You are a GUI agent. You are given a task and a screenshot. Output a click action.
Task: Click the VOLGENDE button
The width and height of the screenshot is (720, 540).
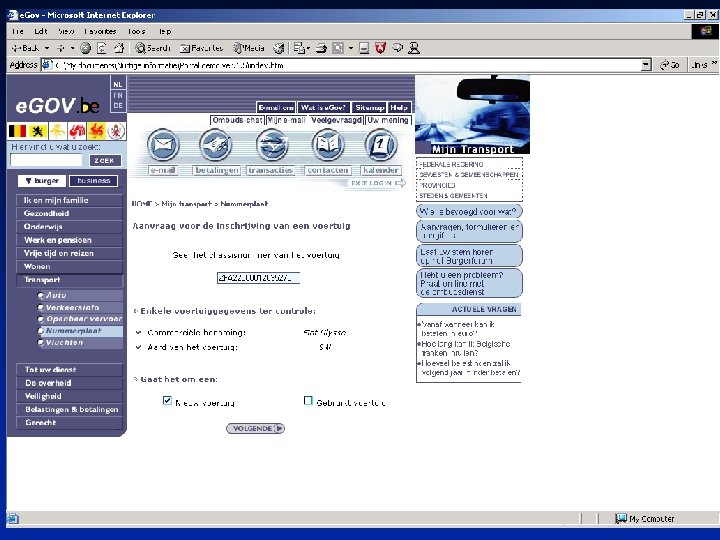pyautogui.click(x=255, y=428)
